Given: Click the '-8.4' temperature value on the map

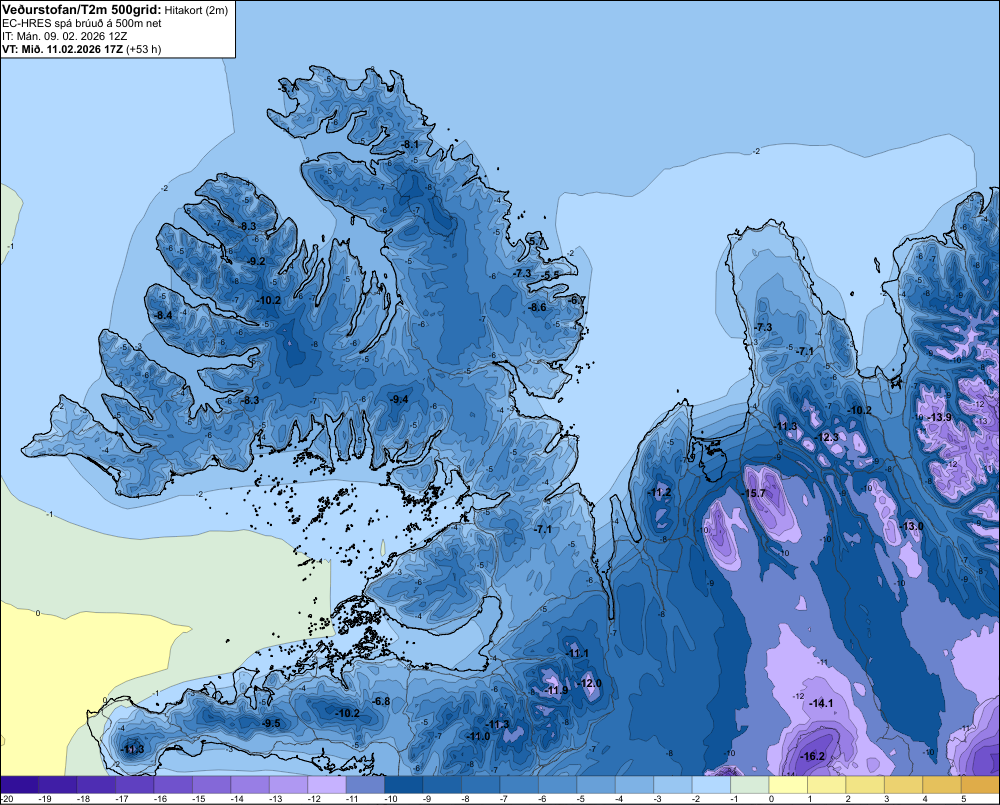Looking at the screenshot, I should click(x=163, y=315).
